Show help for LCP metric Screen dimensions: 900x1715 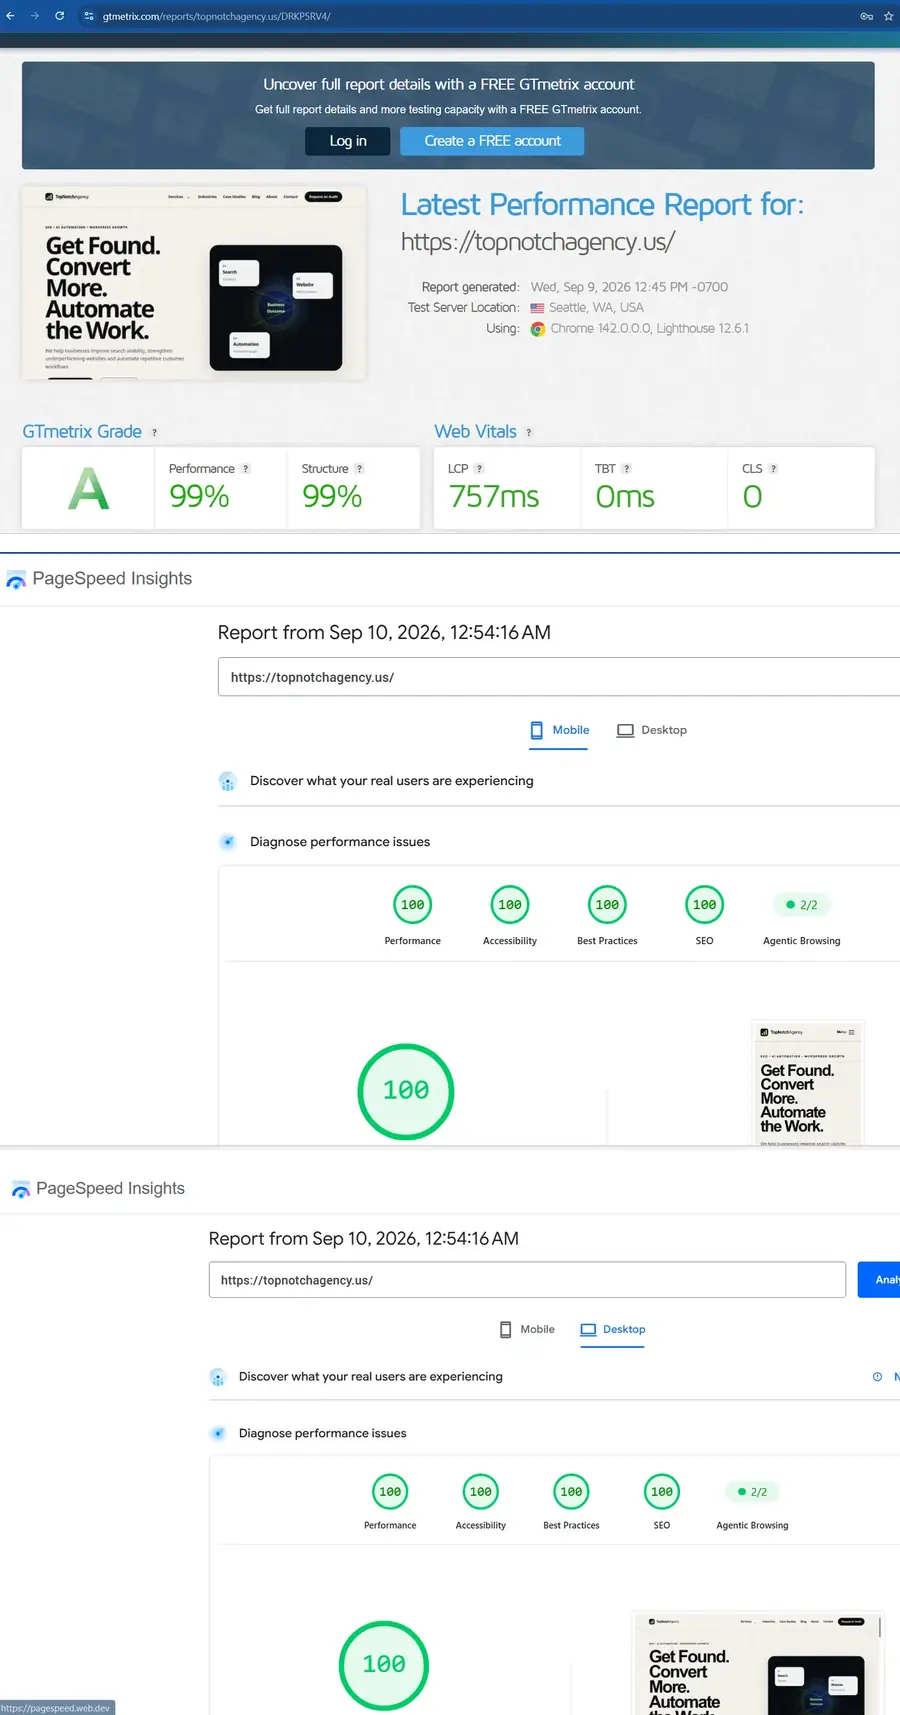(x=479, y=469)
